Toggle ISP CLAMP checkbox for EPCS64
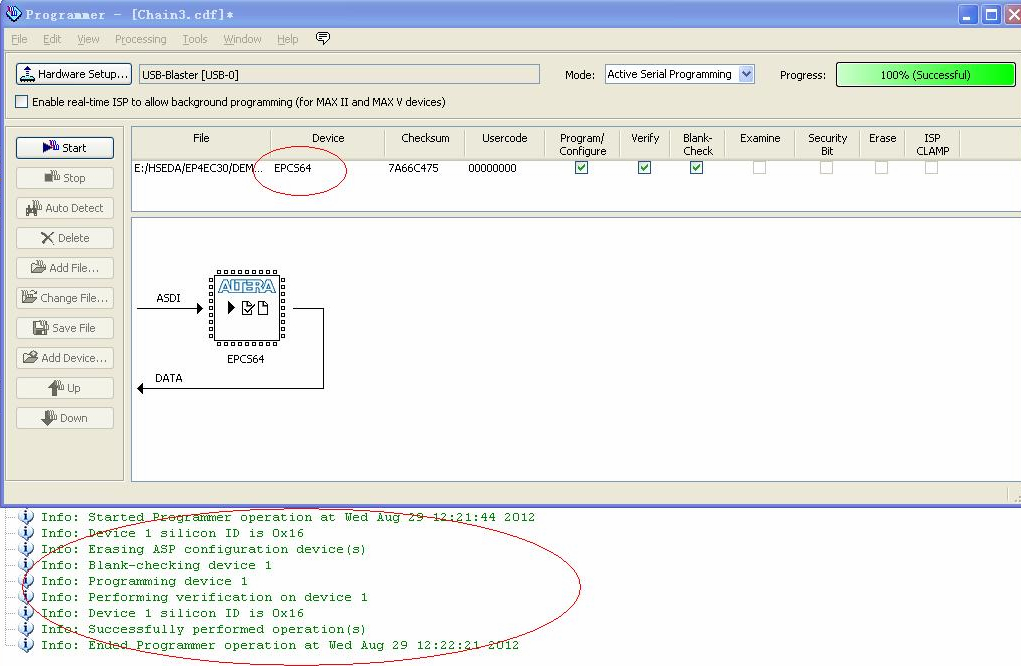The height and width of the screenshot is (666, 1021). (931, 167)
